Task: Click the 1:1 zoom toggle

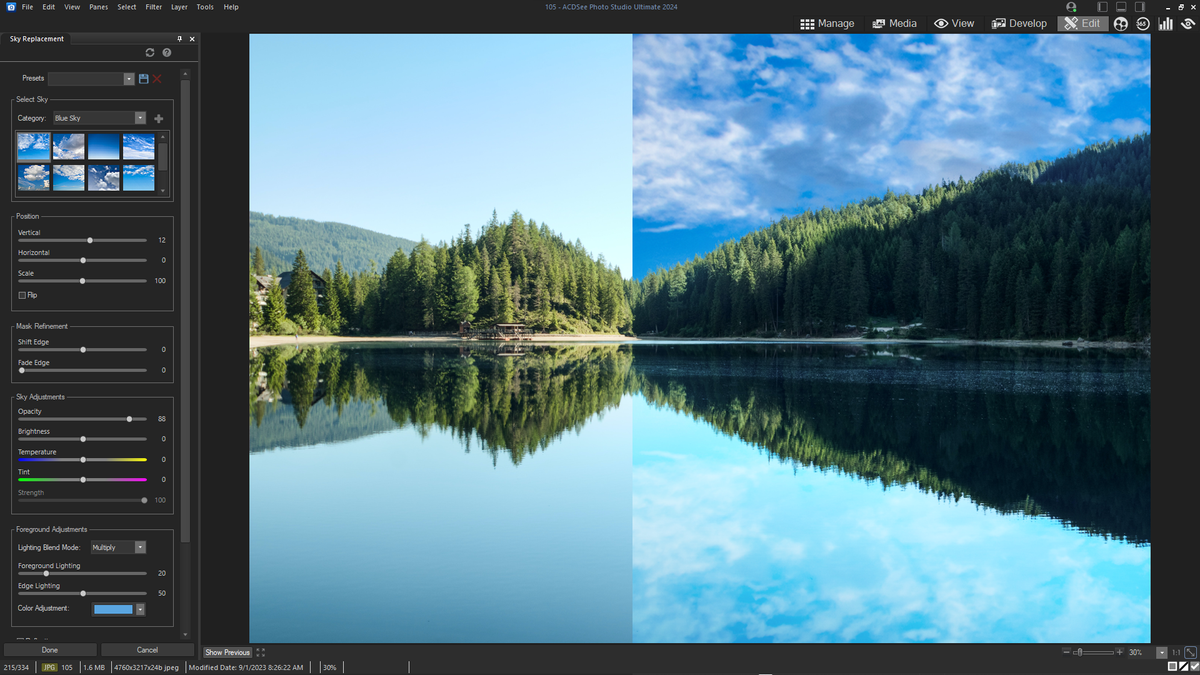Action: pos(1176,652)
